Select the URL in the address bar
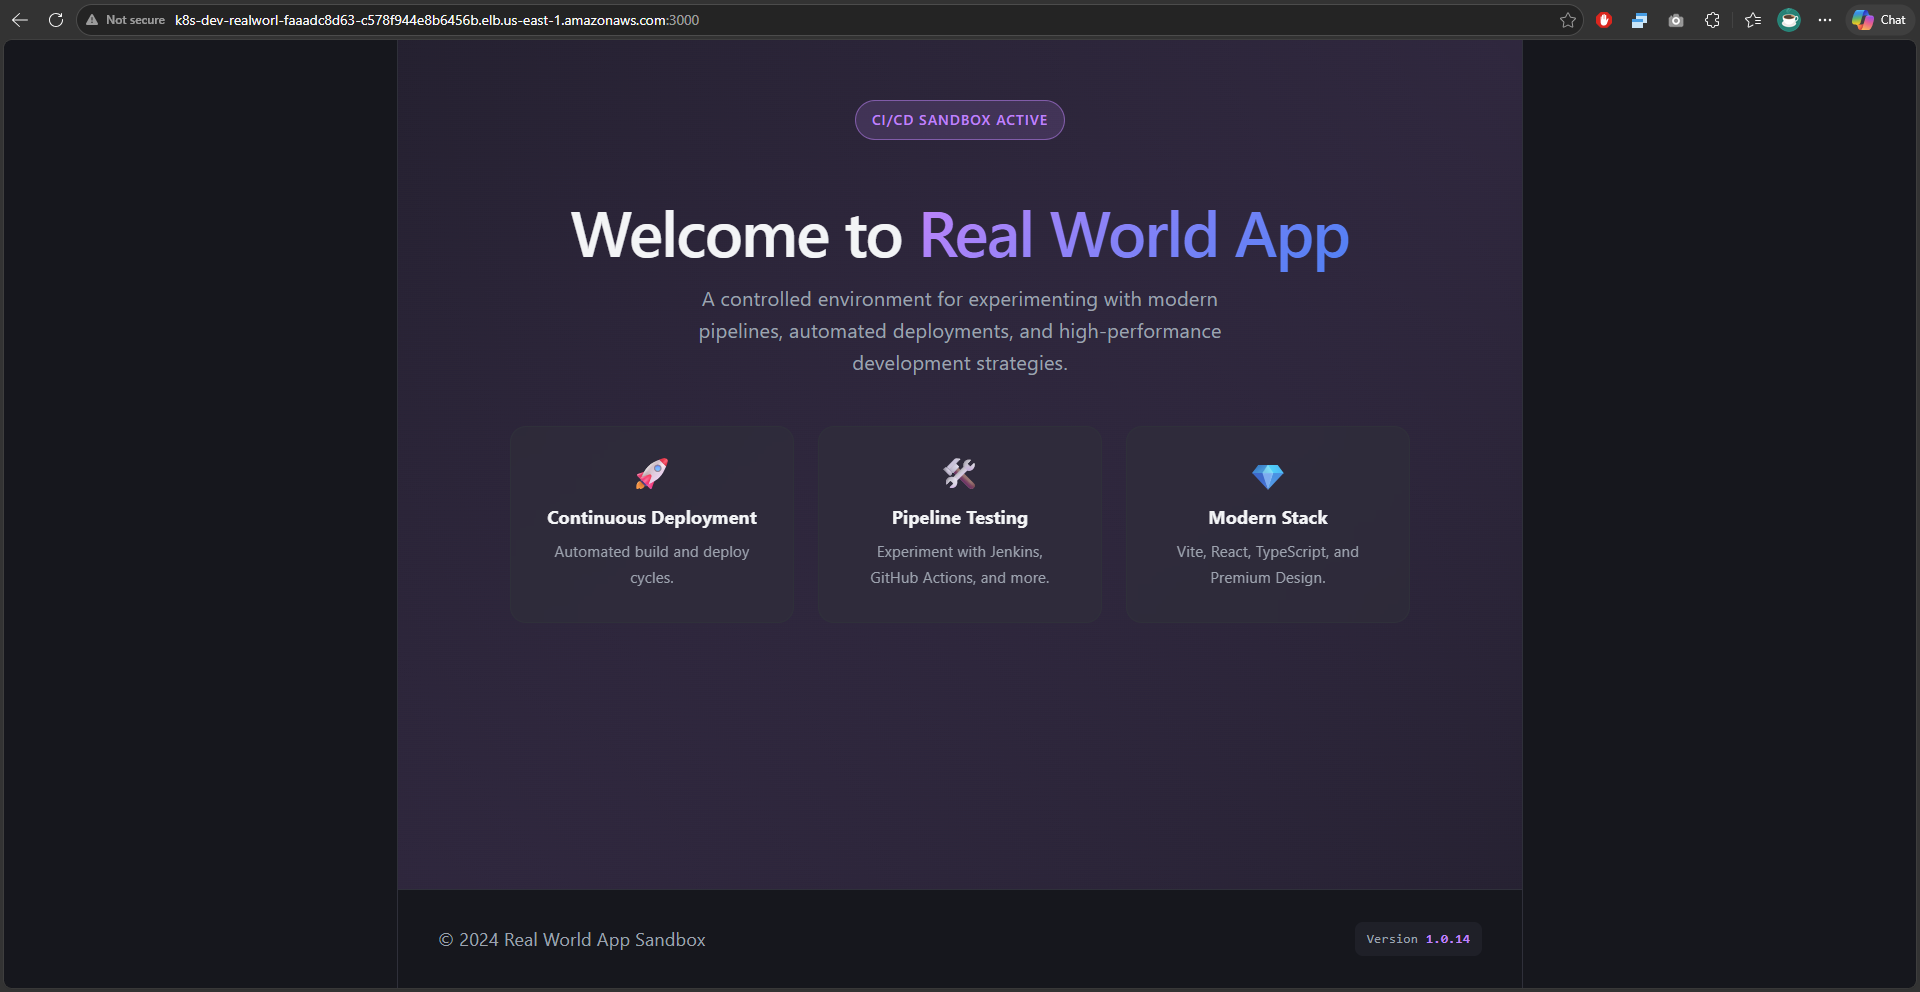The width and height of the screenshot is (1920, 992). 437,20
